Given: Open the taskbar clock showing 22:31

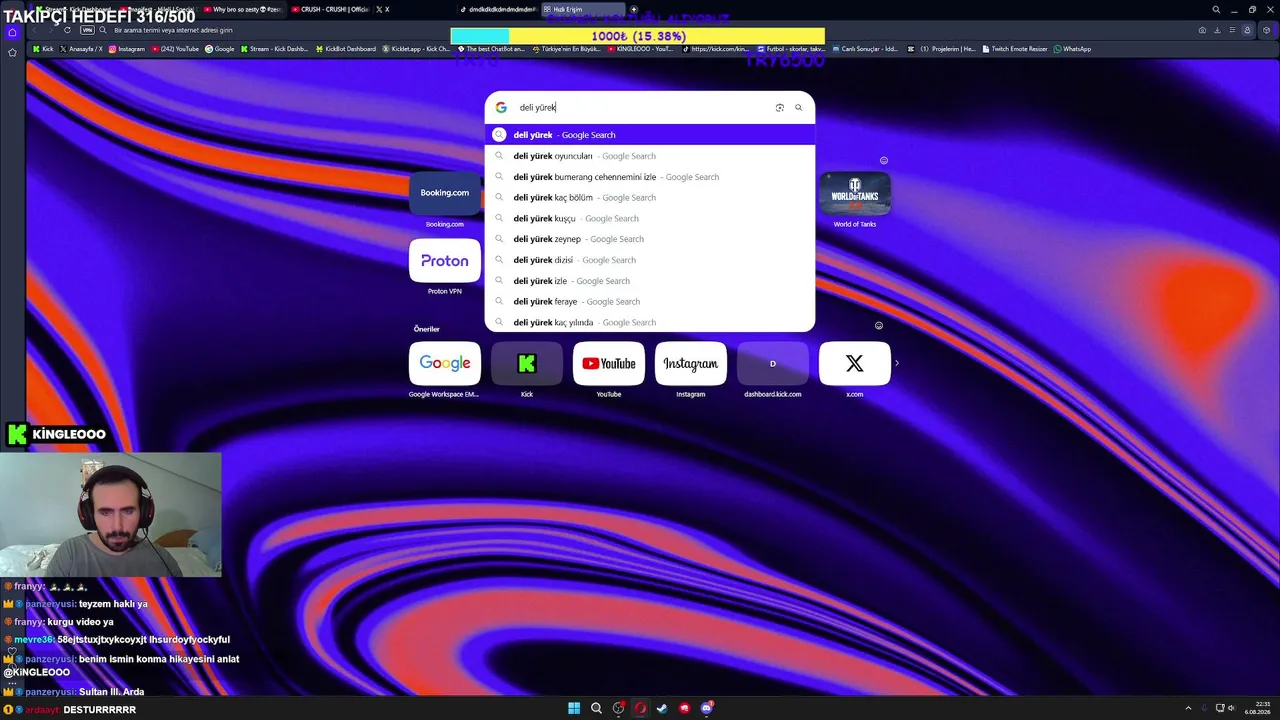Looking at the screenshot, I should pos(1257,708).
